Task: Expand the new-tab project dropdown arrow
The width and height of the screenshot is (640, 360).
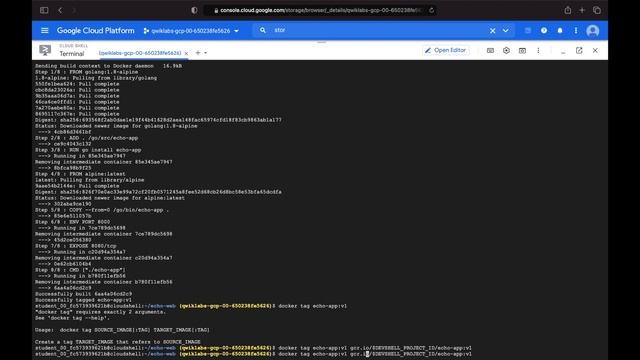Action: tap(205, 53)
